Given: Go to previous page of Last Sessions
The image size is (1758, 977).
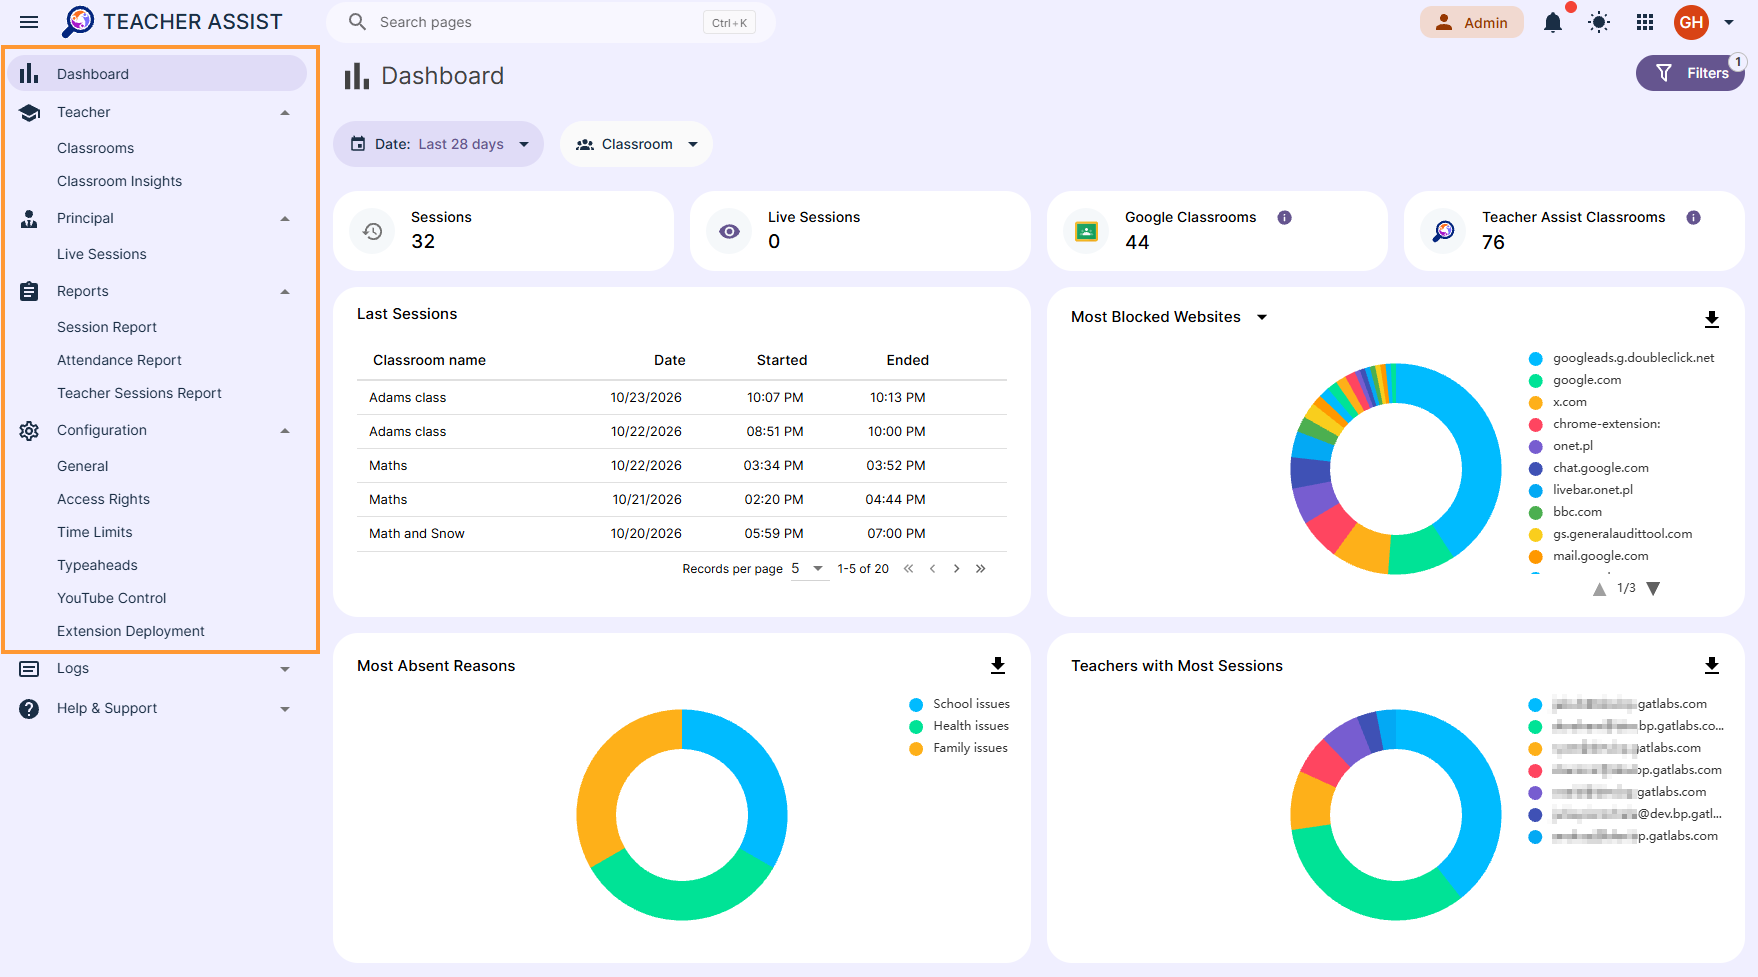Looking at the screenshot, I should (932, 568).
